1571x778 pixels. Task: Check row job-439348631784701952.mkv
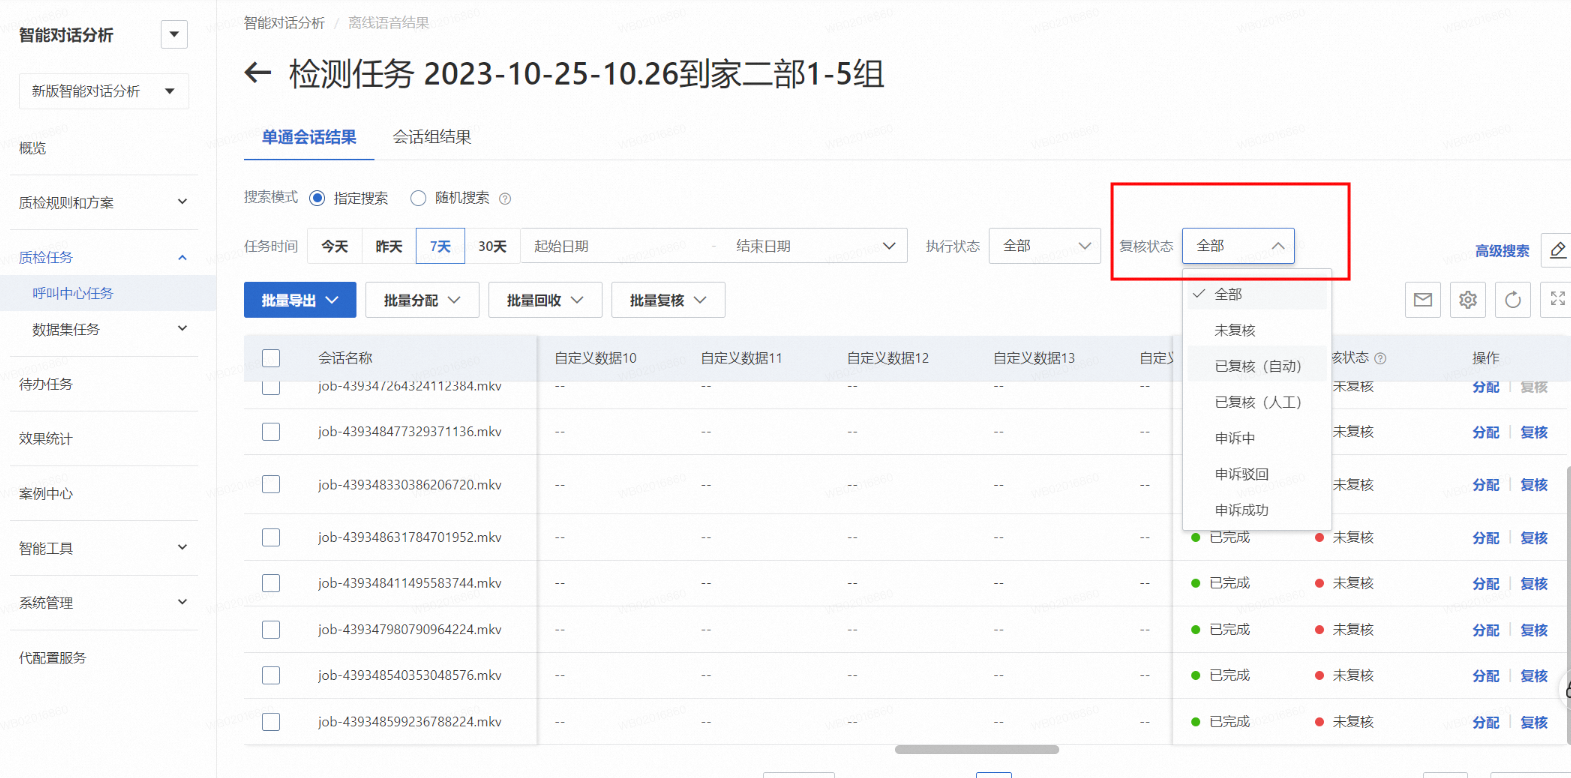coord(271,538)
